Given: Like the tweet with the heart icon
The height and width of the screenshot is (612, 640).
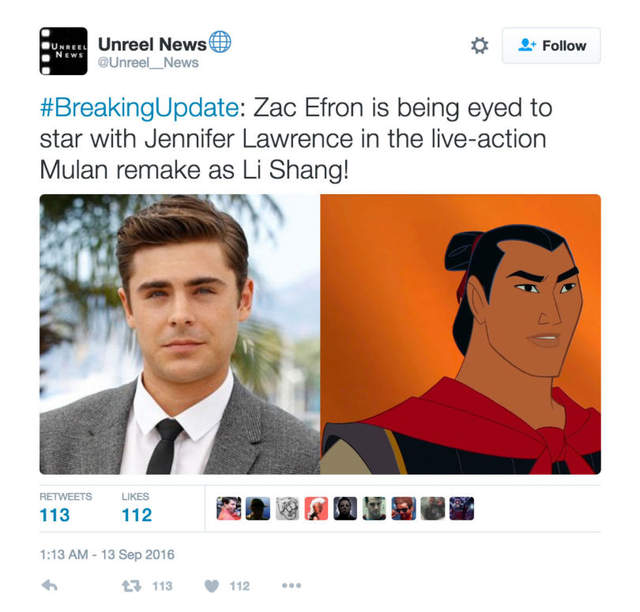Looking at the screenshot, I should click(211, 586).
